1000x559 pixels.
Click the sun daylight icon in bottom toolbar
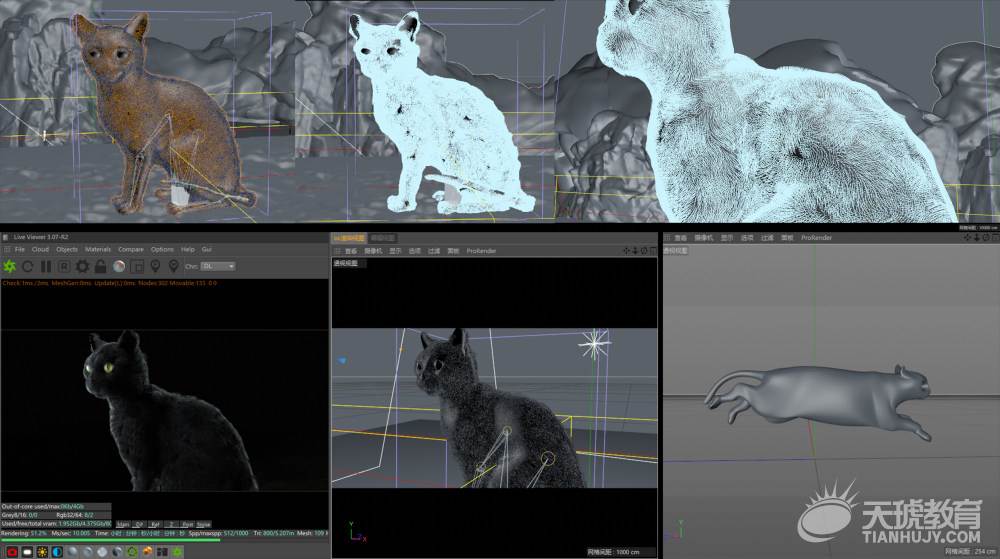point(42,552)
